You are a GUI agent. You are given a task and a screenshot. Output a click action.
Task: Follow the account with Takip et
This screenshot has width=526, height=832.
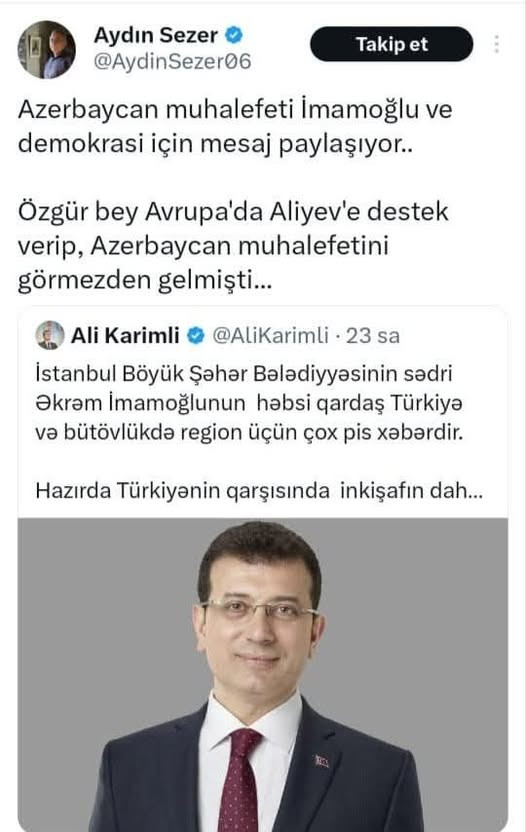click(391, 44)
